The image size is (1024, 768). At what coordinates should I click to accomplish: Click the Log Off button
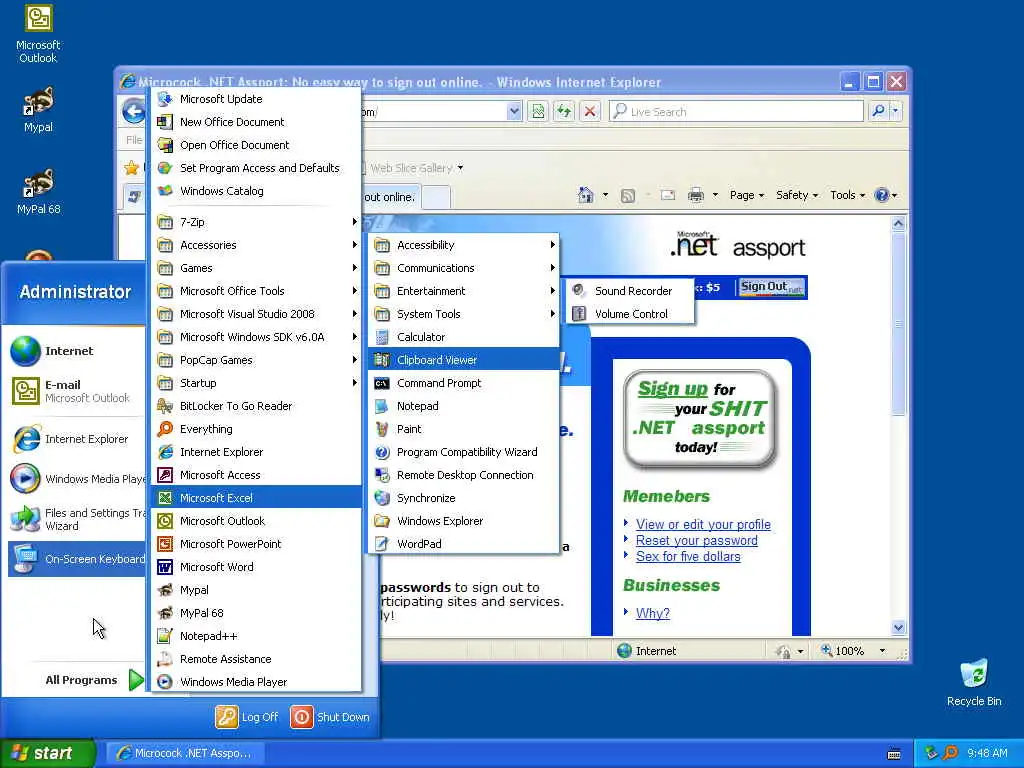pyautogui.click(x=248, y=717)
